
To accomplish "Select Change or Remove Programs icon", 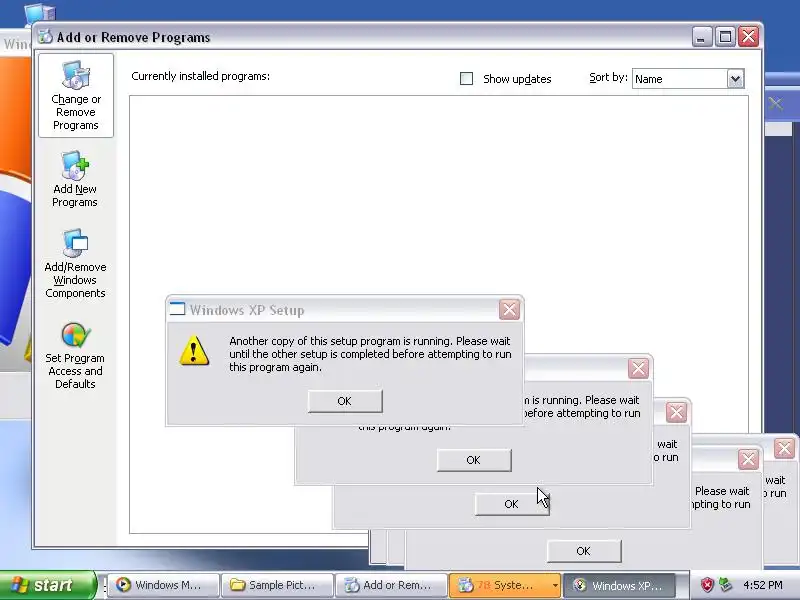I will (76, 95).
